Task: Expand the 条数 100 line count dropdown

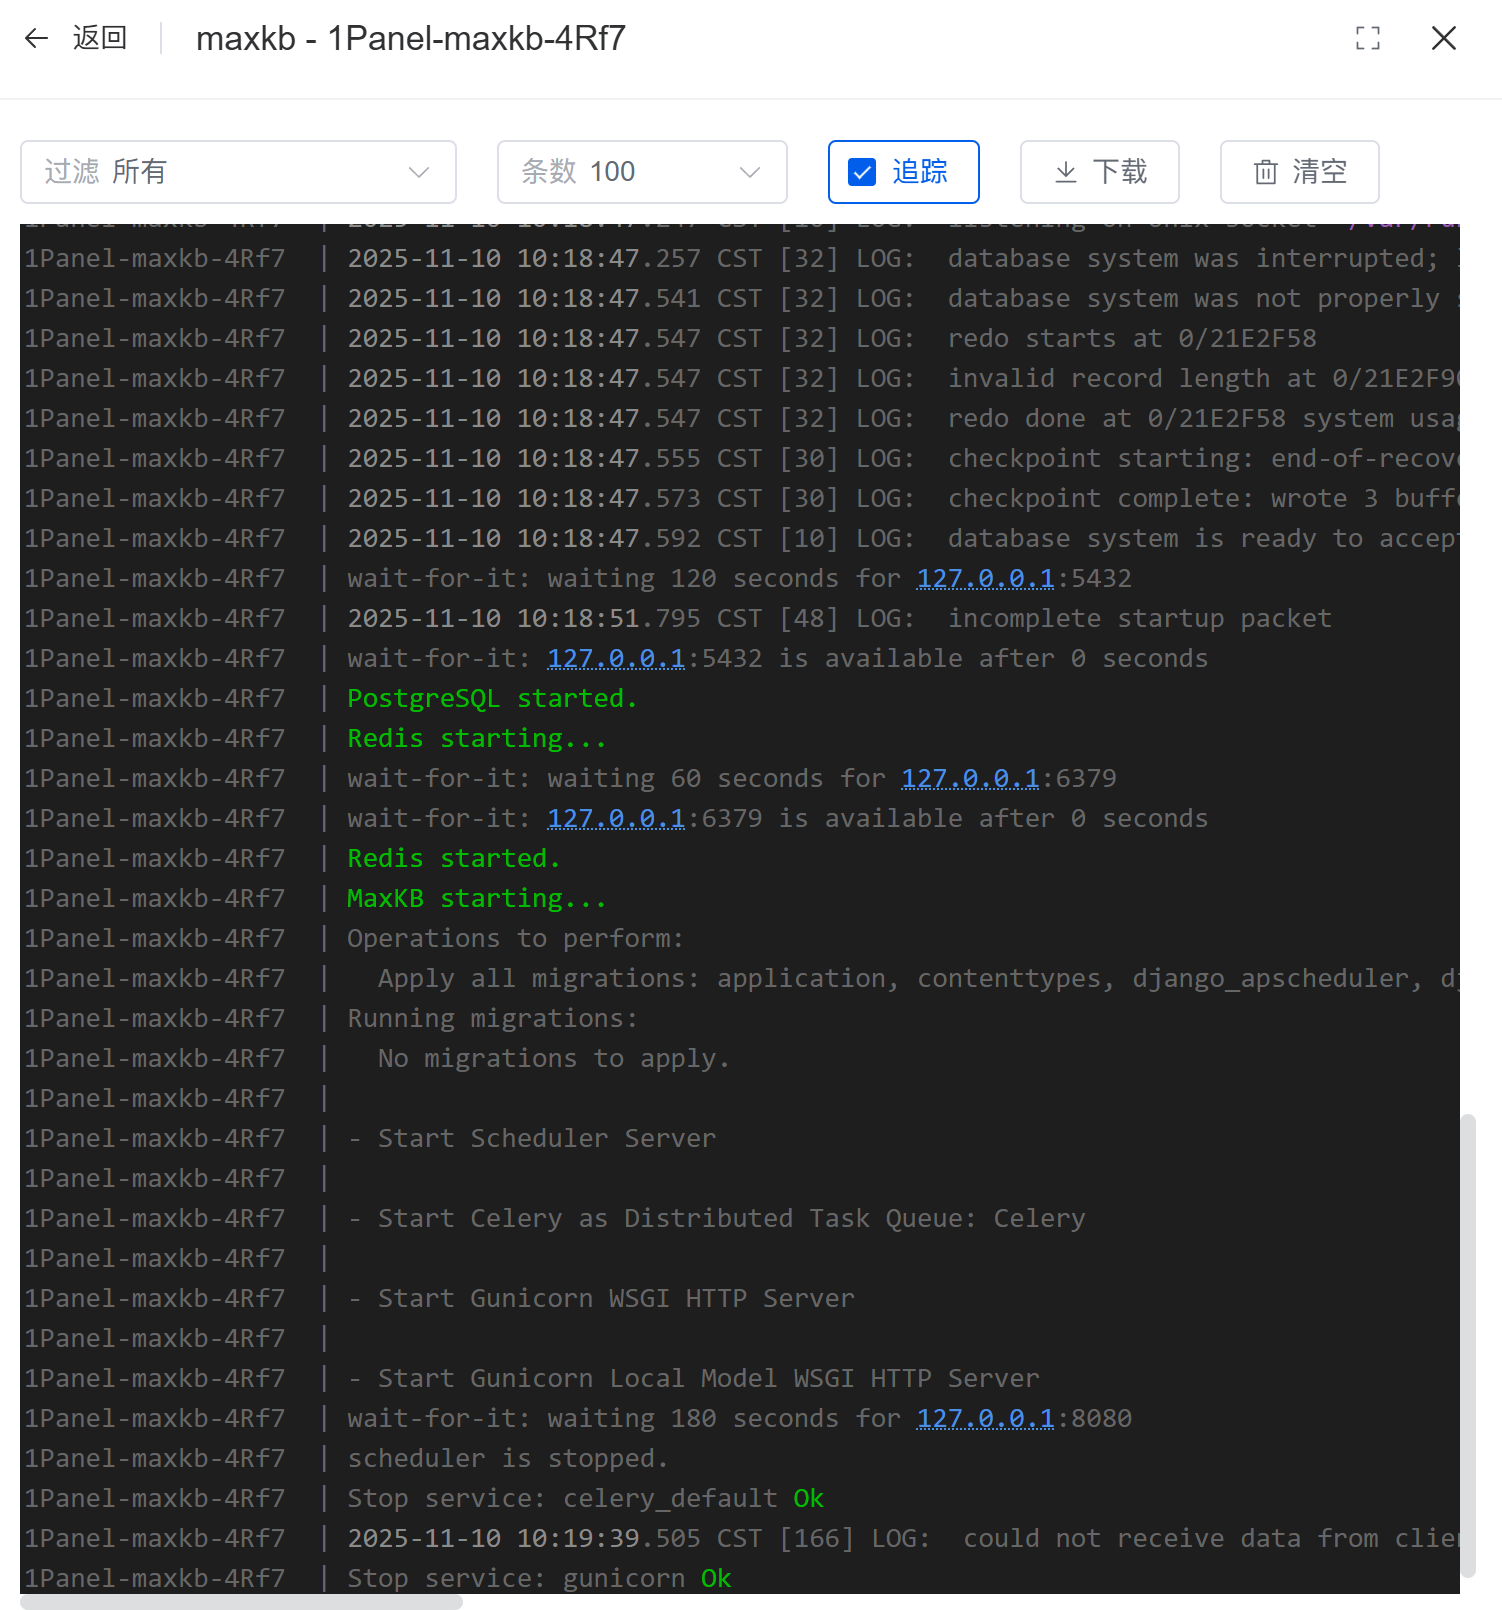Action: coord(641,172)
